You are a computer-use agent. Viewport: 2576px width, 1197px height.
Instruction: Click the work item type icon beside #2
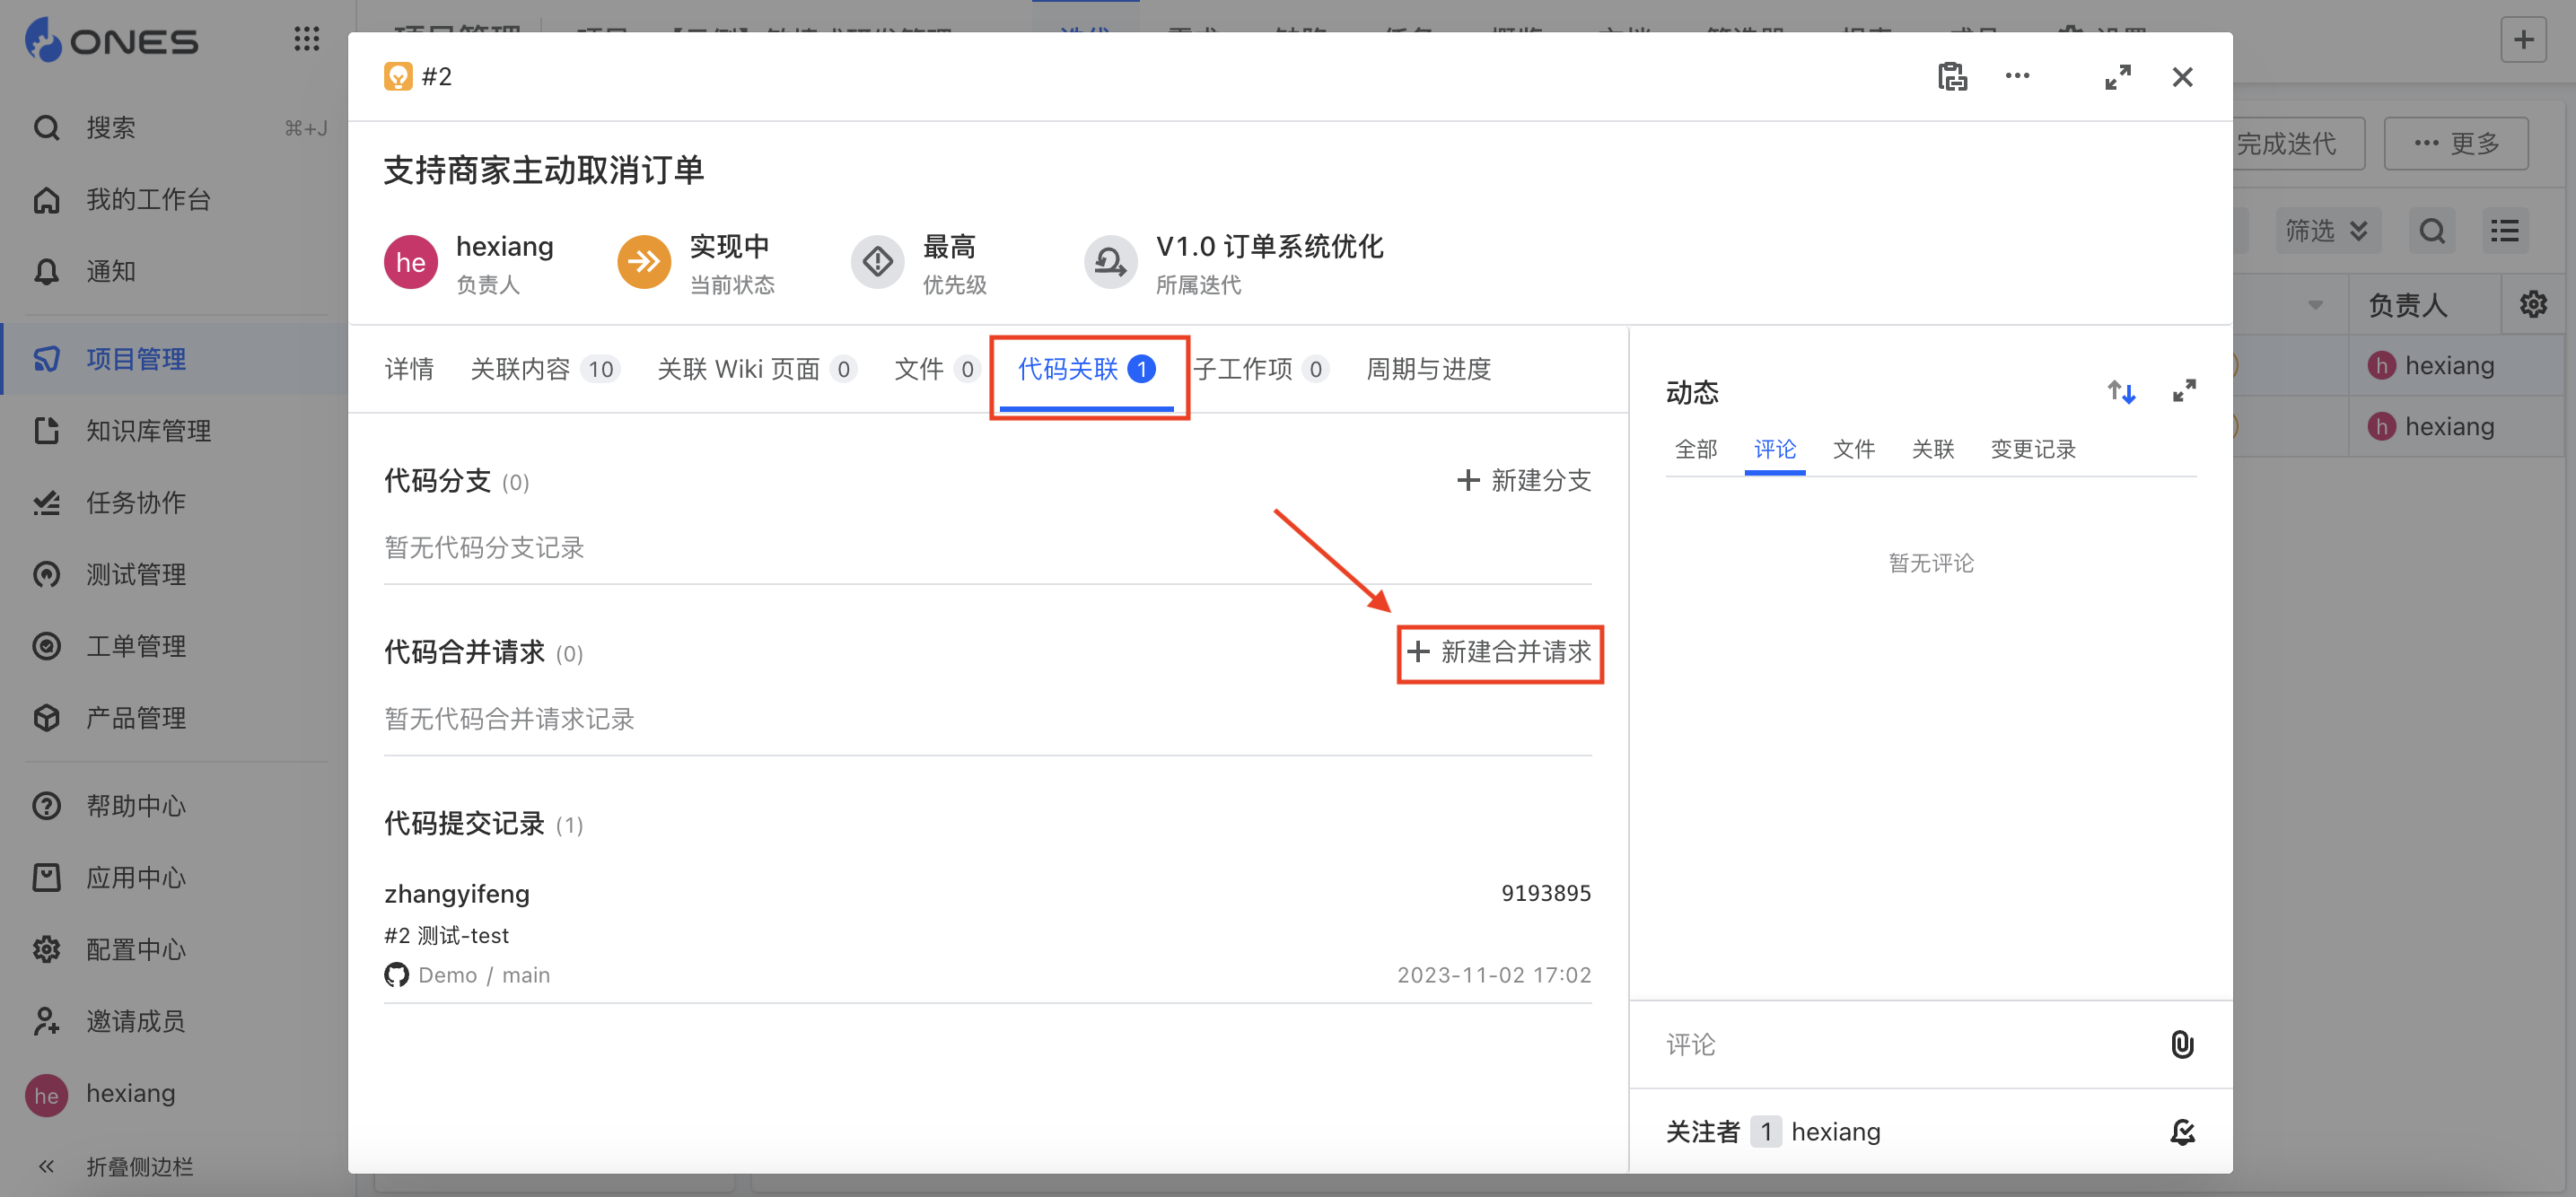pos(398,77)
